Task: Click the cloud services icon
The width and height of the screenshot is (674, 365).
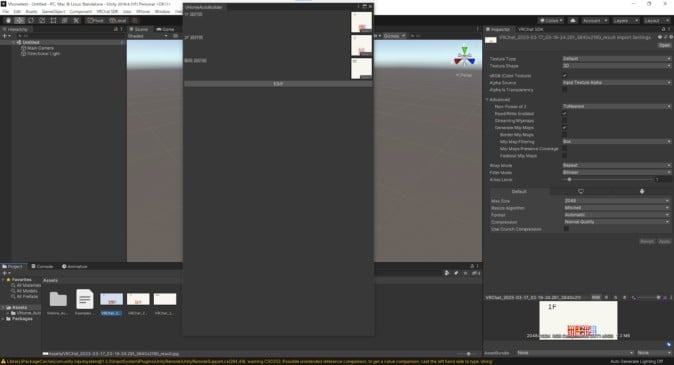Action: [x=573, y=21]
